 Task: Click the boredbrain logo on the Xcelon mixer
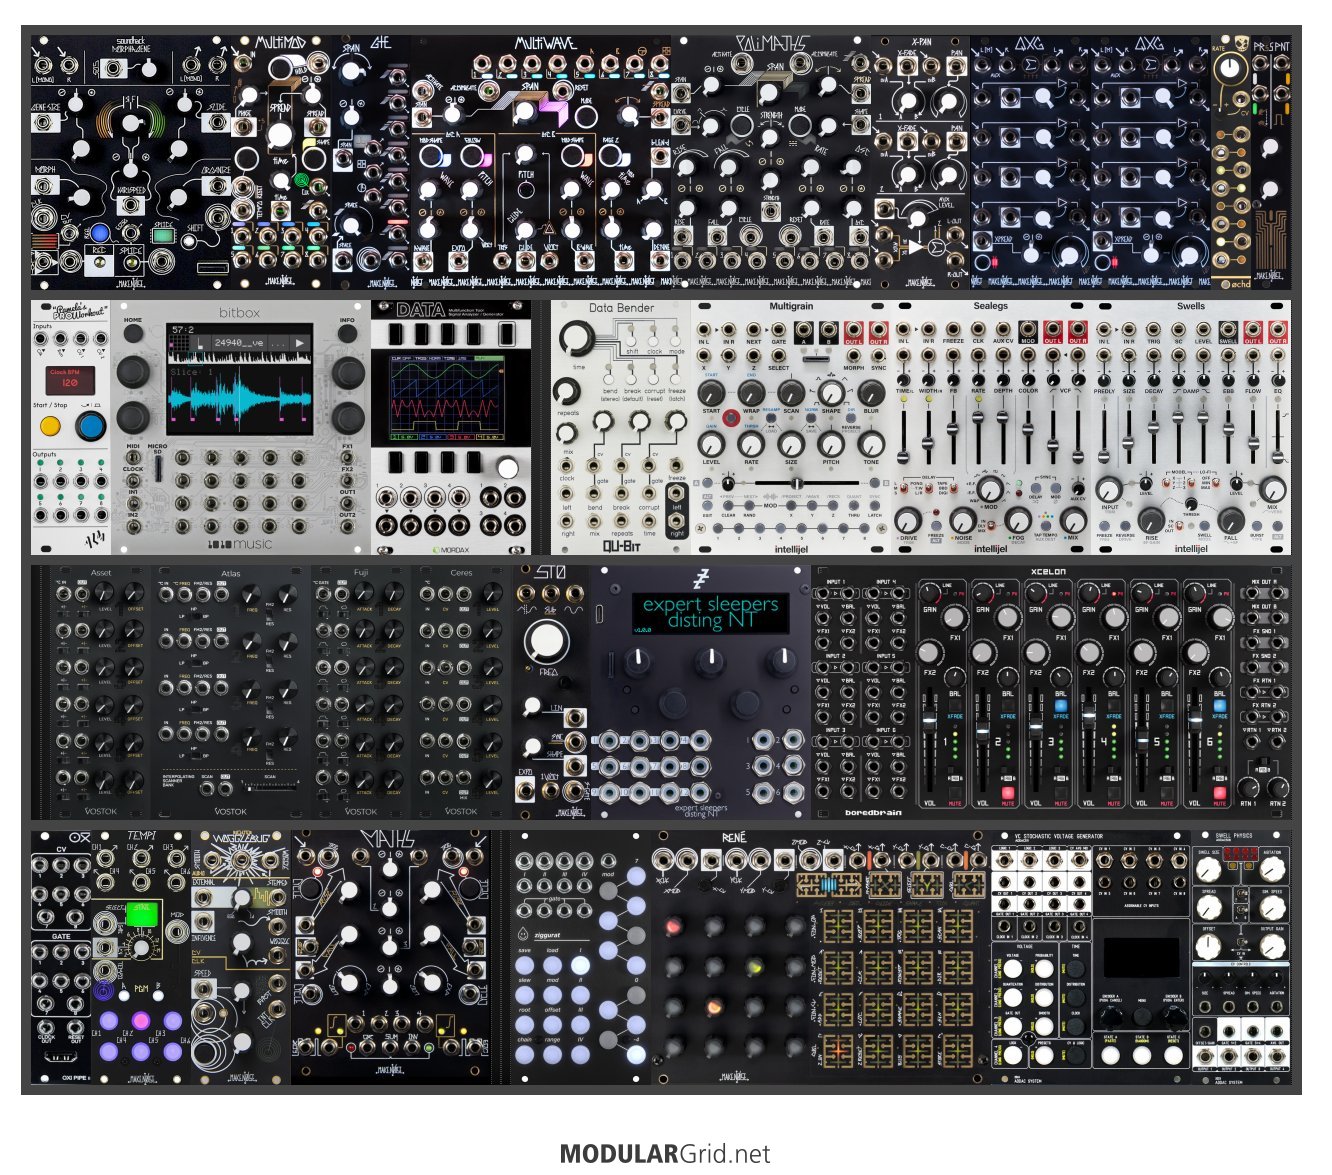(x=872, y=812)
